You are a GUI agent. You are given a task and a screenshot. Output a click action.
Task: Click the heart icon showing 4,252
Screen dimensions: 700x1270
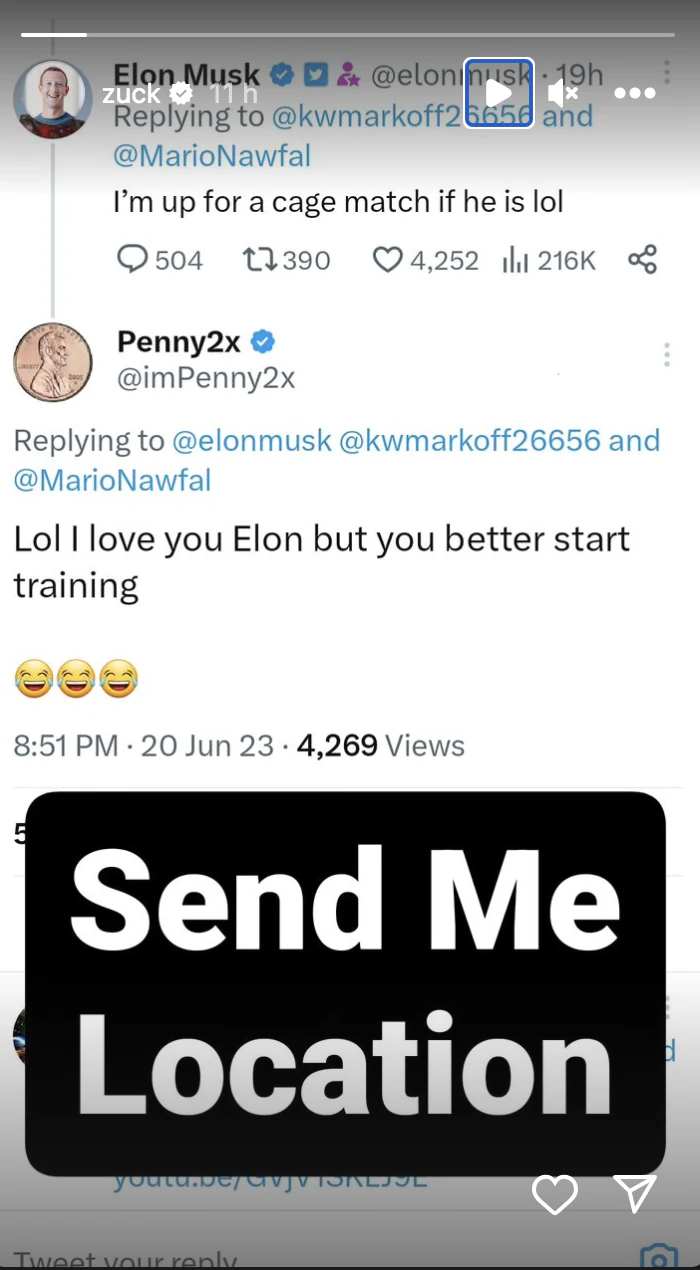(387, 260)
